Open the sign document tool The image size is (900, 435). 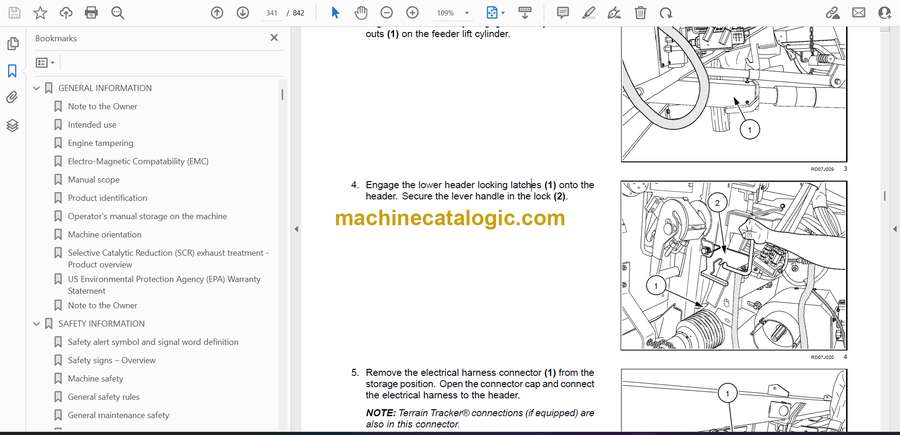(614, 13)
